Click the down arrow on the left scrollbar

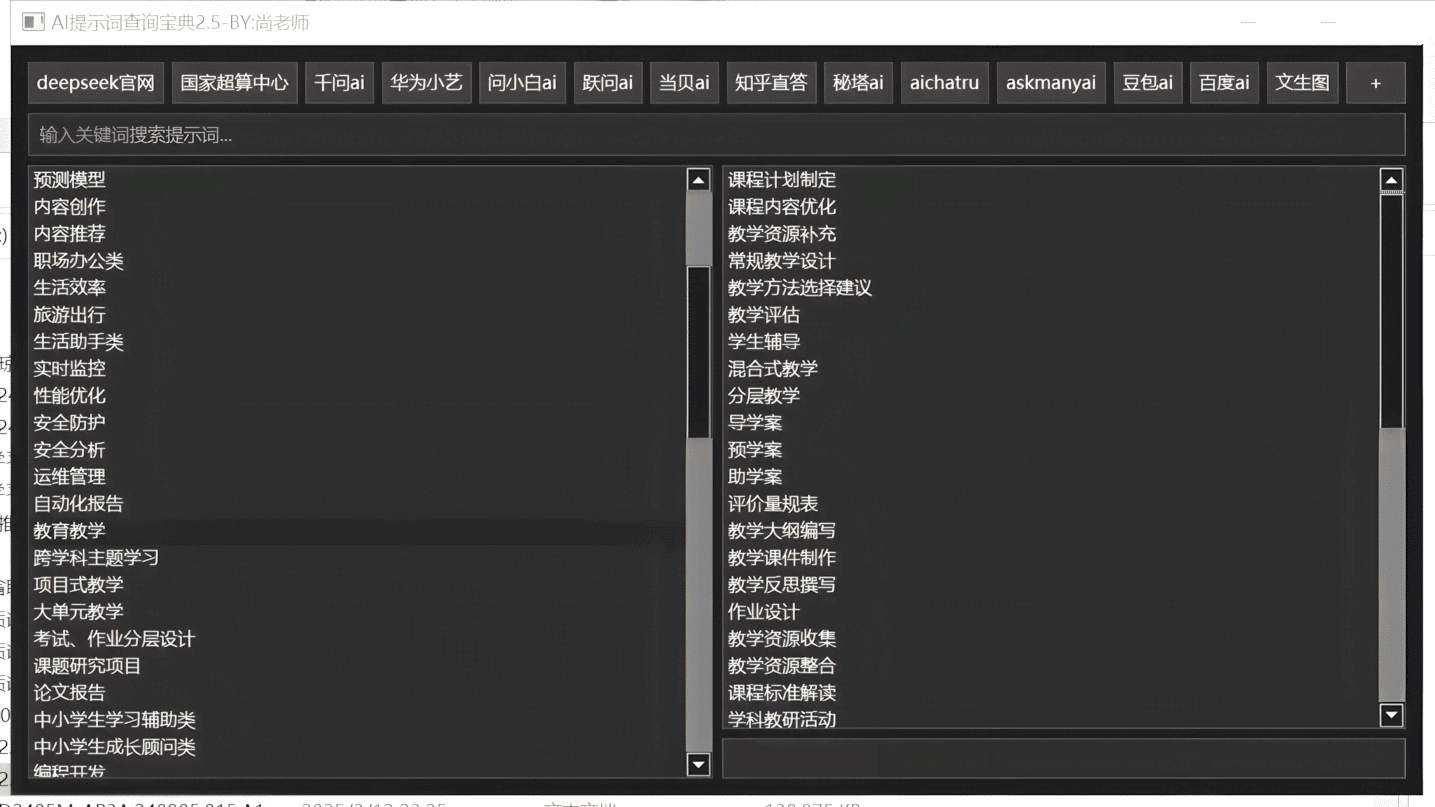click(697, 764)
